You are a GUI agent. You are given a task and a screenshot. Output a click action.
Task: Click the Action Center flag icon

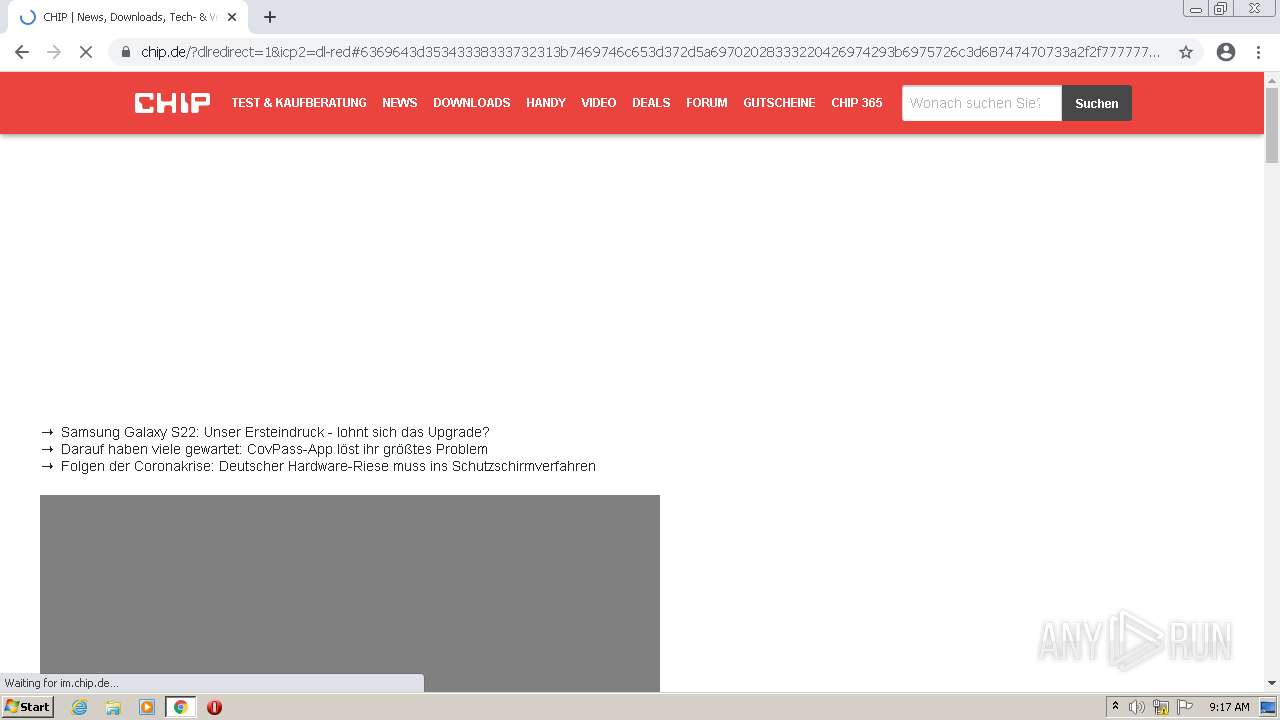[x=1185, y=707]
